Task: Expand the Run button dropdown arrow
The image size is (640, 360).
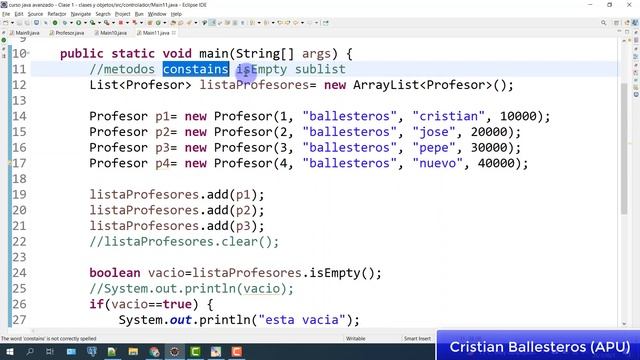Action: (x=84, y=23)
